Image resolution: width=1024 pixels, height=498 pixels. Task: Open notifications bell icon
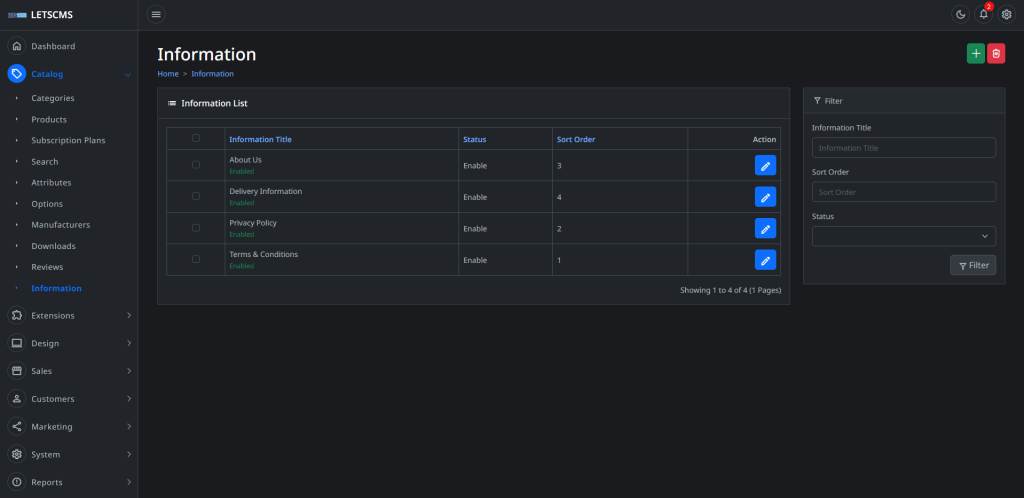[984, 14]
